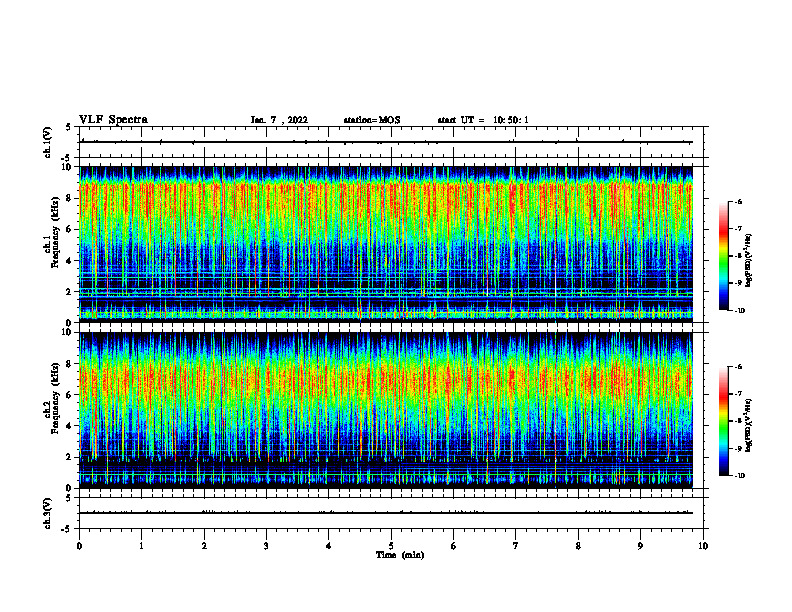Click the ch.2 "Frequency (kHz)" axis label
This screenshot has width=792, height=612.
[56, 398]
